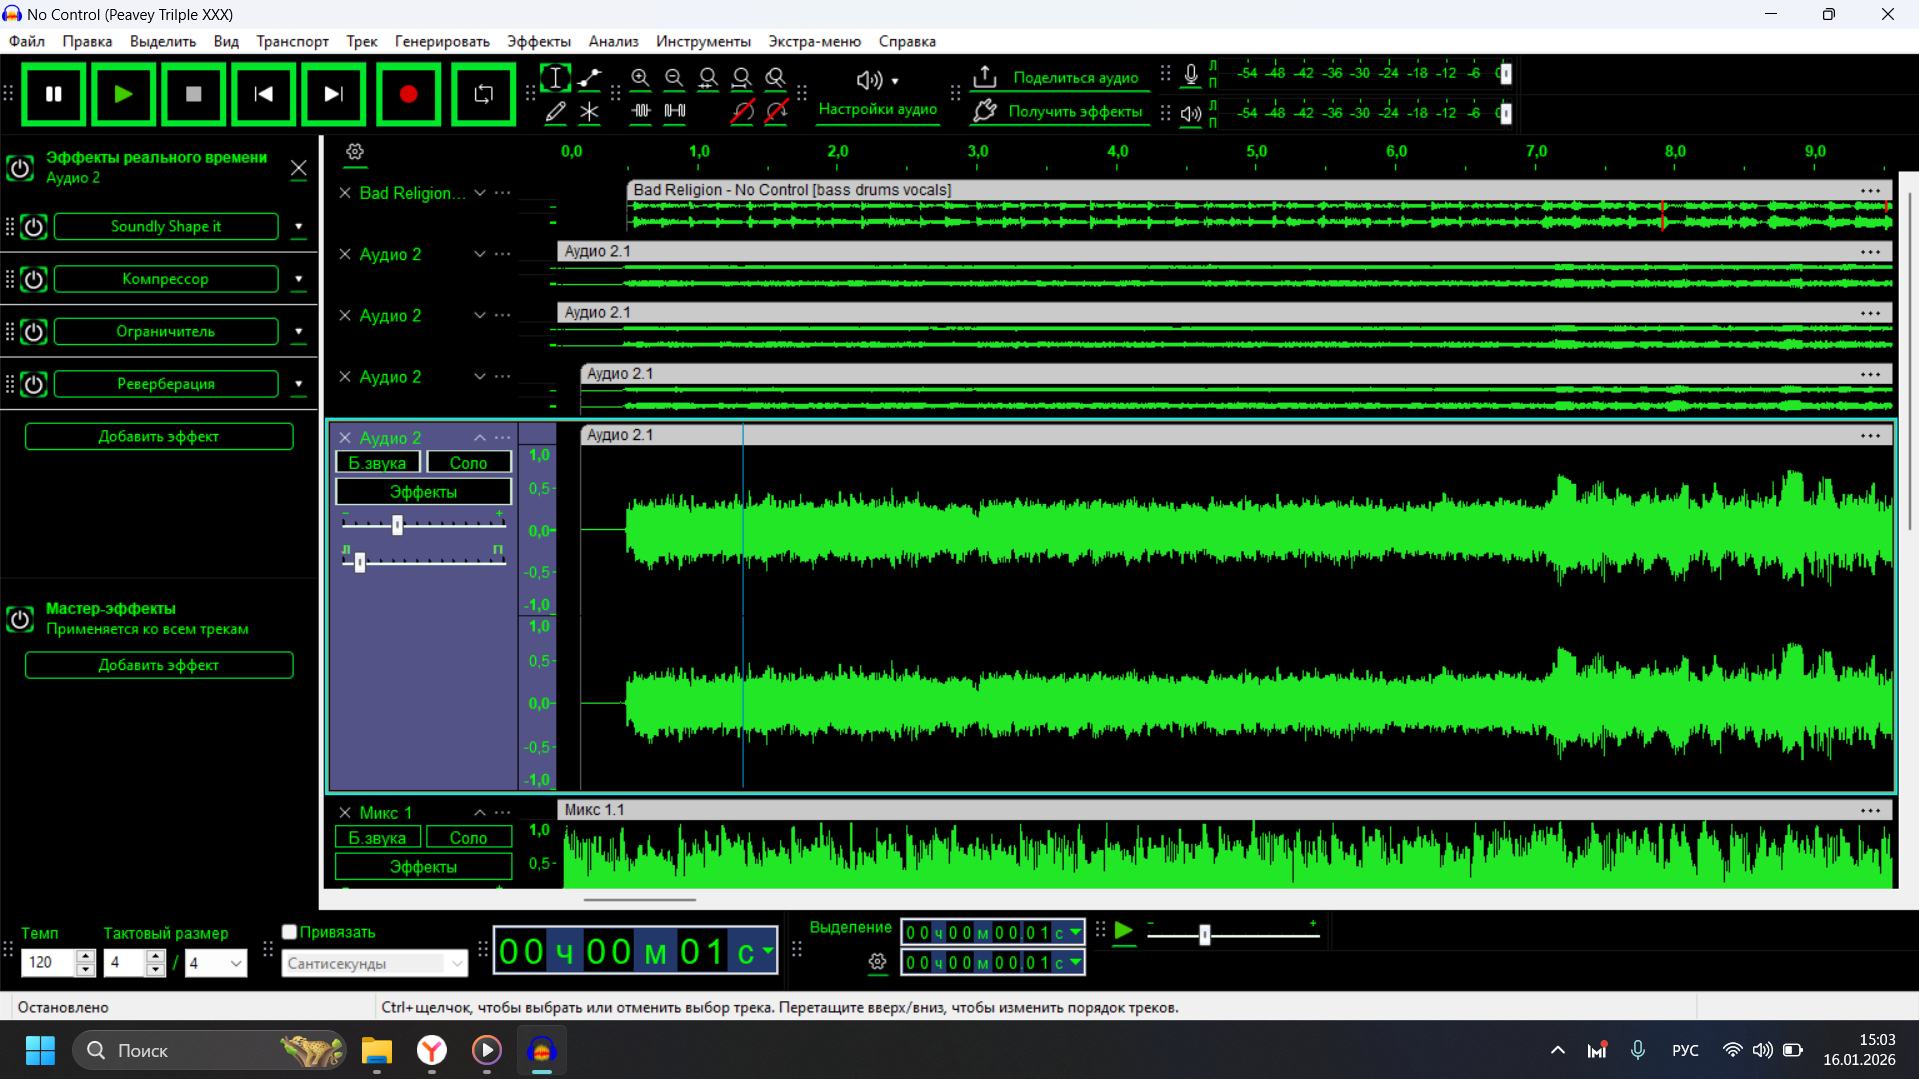The width and height of the screenshot is (1919, 1079).
Task: Click the Поделиться аудио share icon
Action: point(985,77)
